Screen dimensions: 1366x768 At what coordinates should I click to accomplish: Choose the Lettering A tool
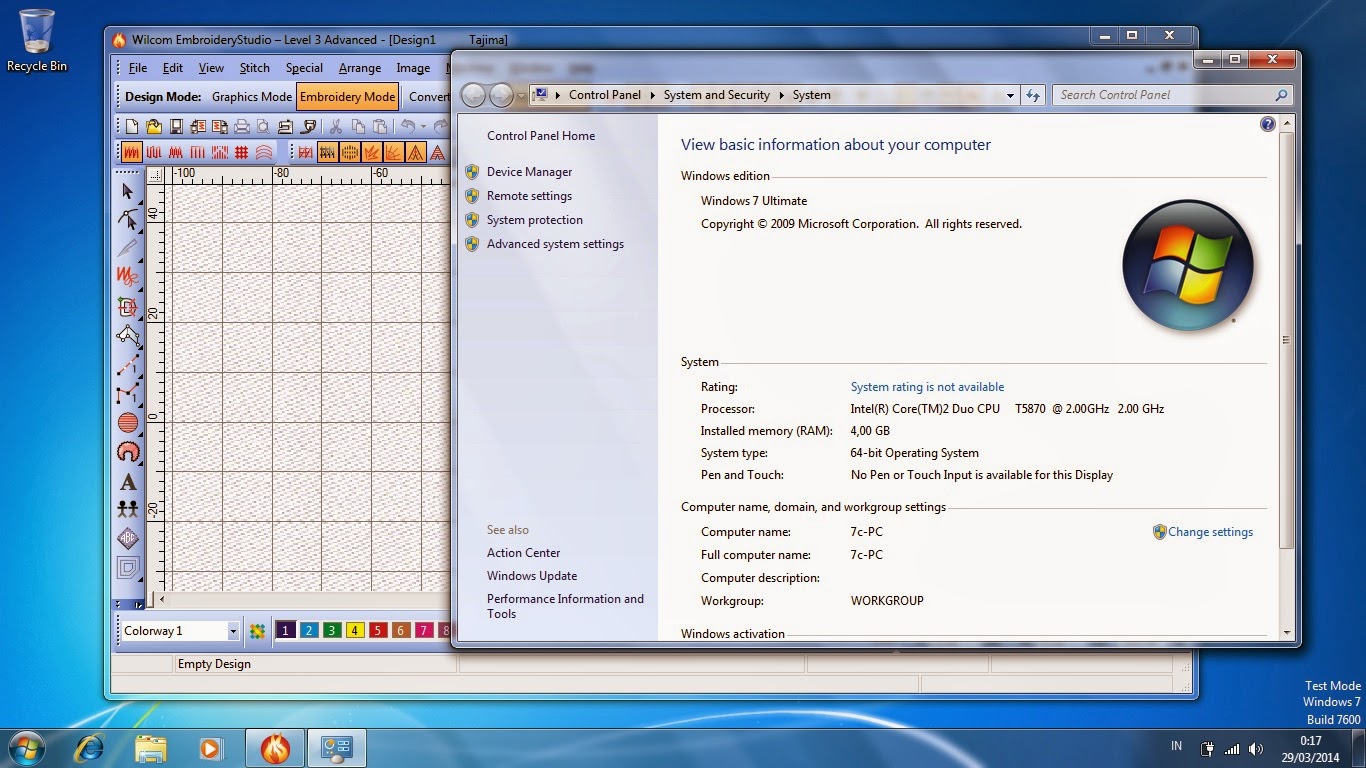point(128,482)
